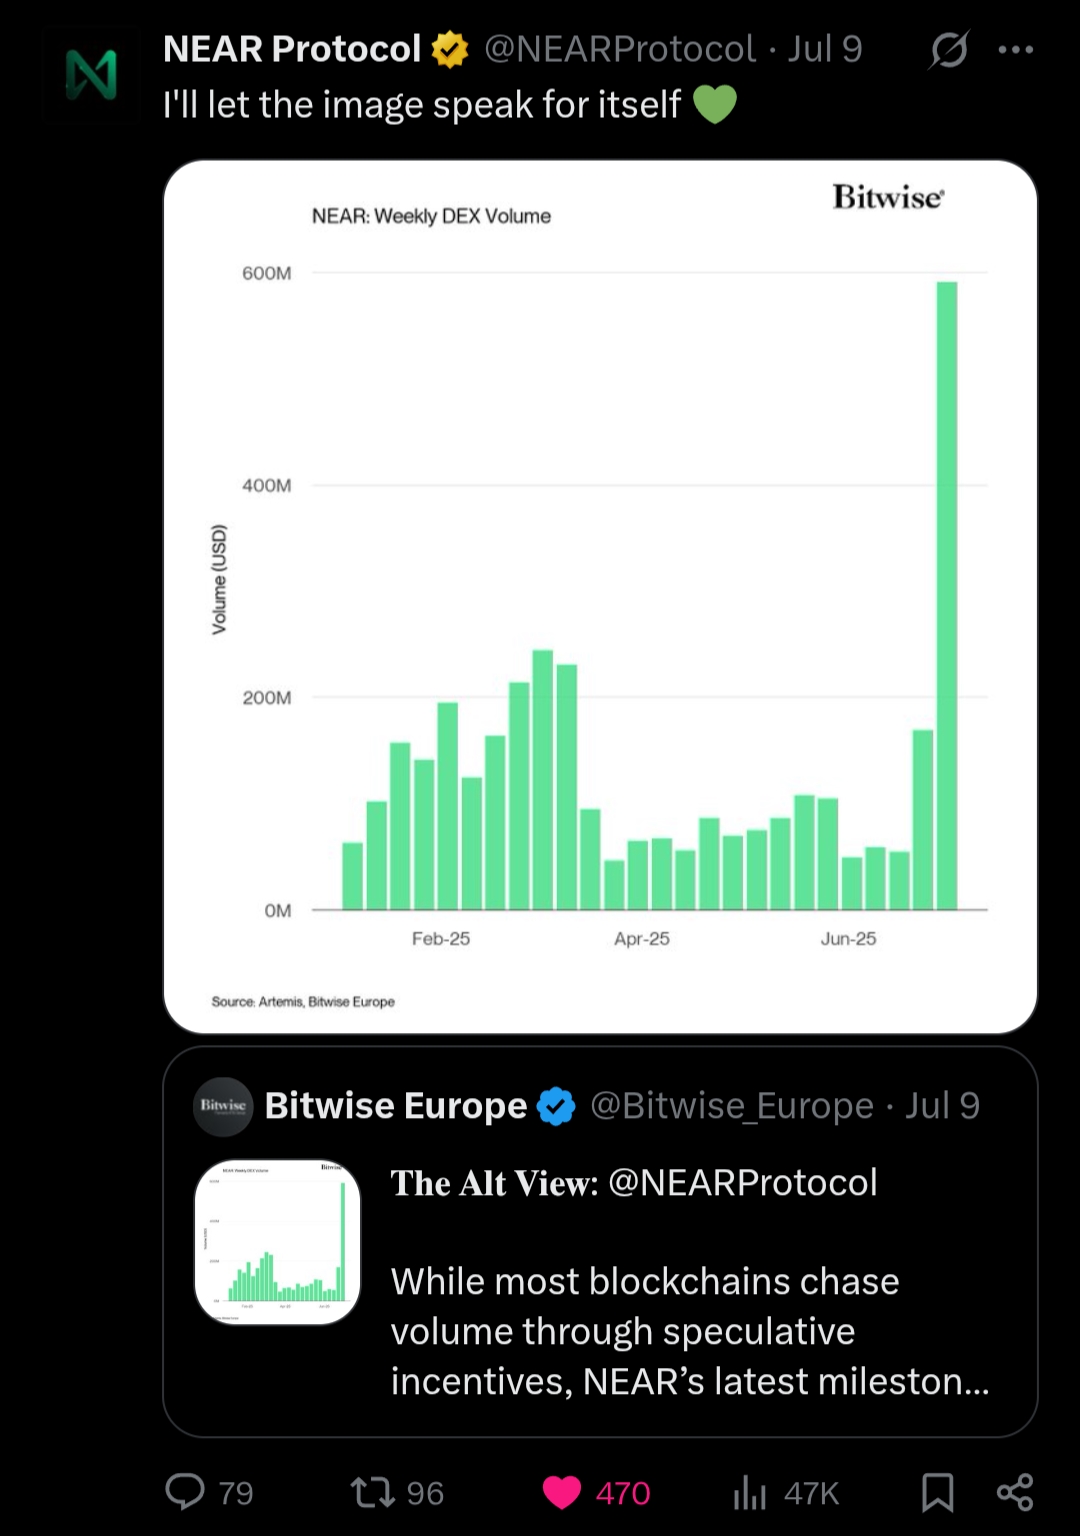Open Bitwise Europe profile avatar
Image resolution: width=1080 pixels, height=1536 pixels.
223,1106
